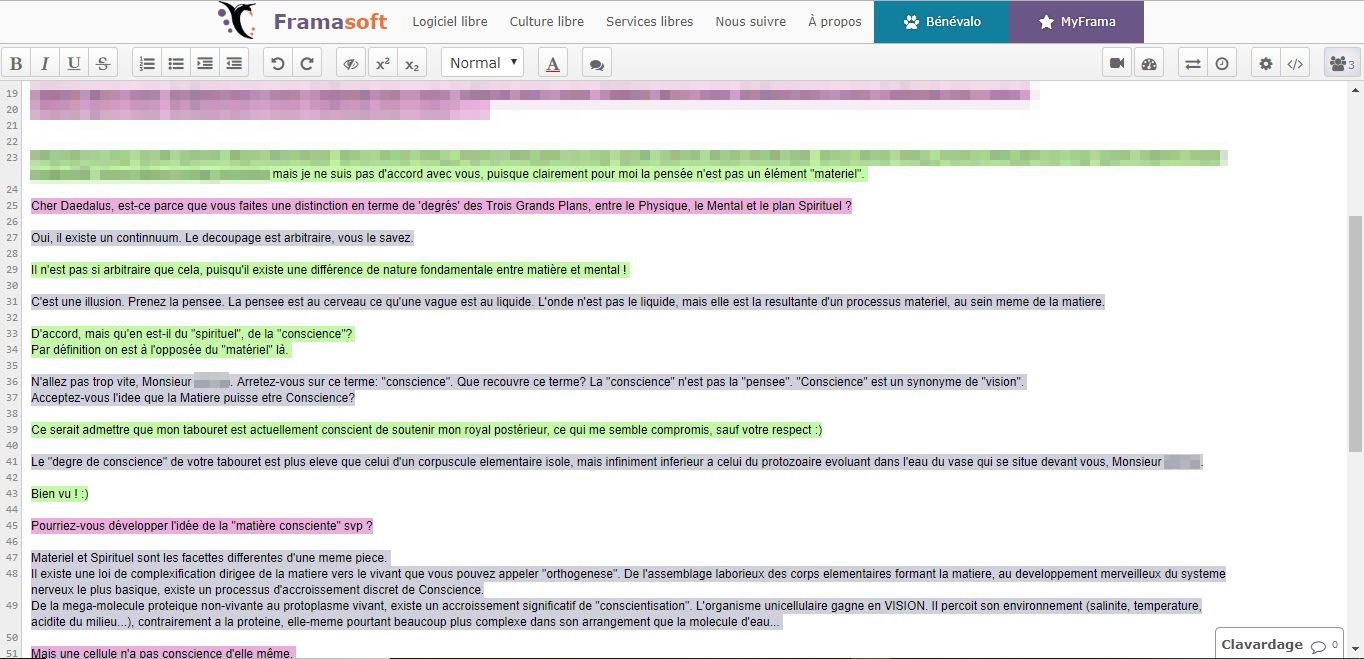Toggle bold formatting
Viewport: 1364px width, 659px height.
[16, 64]
